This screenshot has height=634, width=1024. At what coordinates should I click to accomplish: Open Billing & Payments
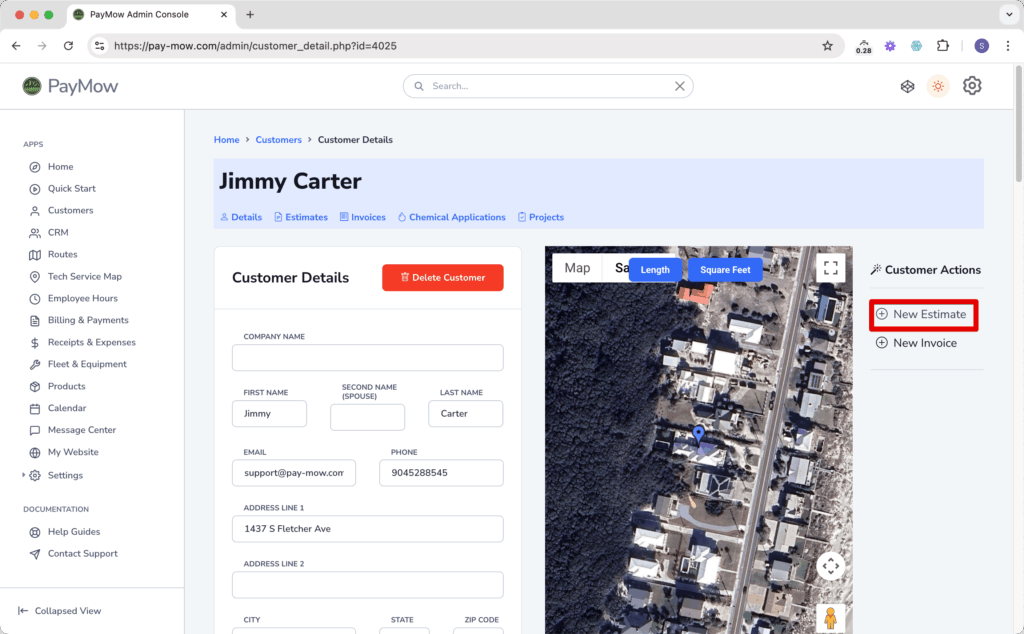pos(79,320)
